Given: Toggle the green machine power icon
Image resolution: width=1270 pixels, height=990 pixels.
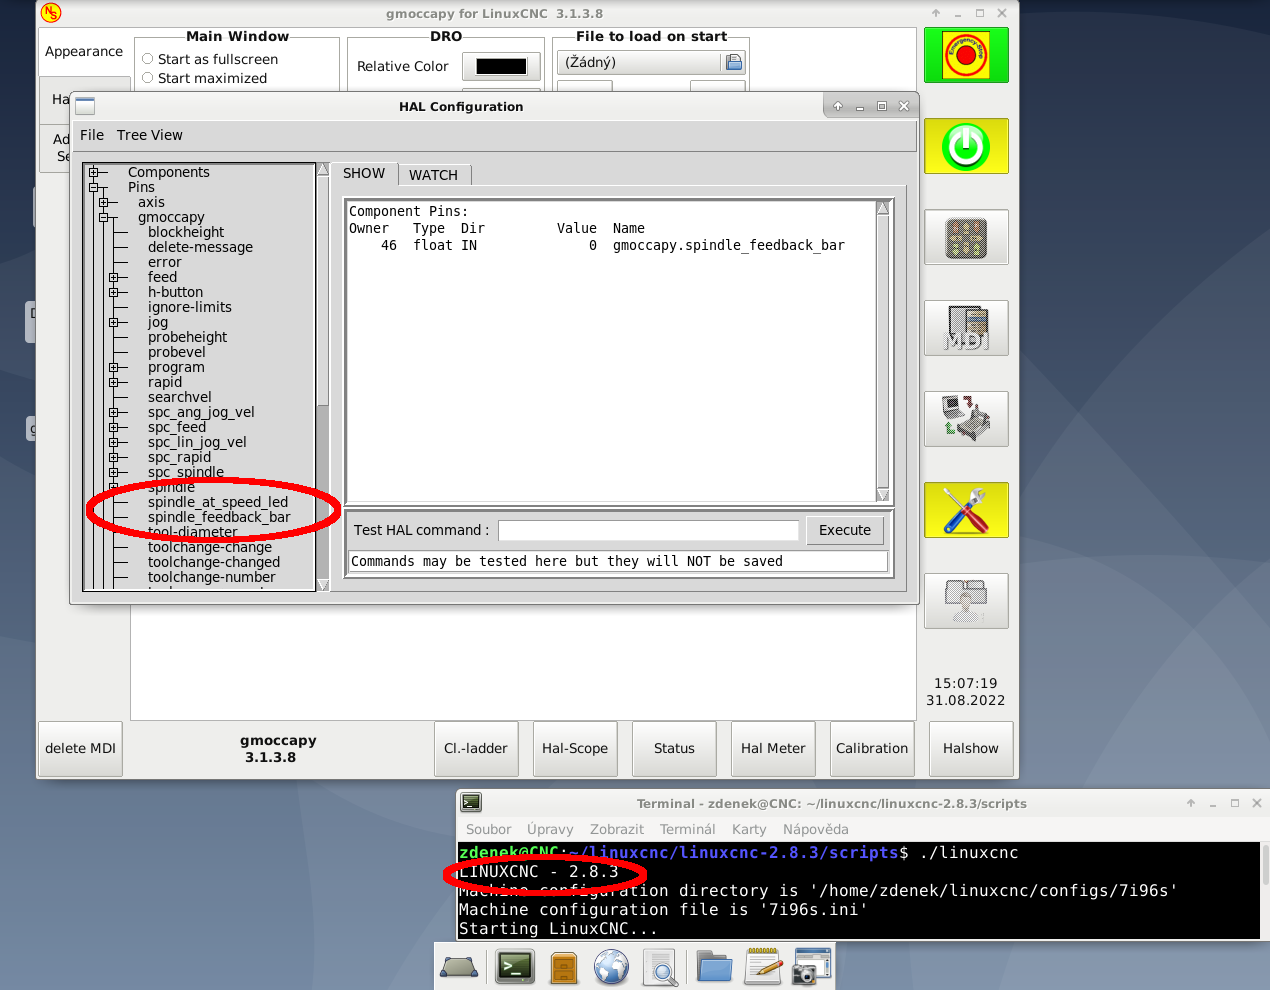Looking at the screenshot, I should tap(966, 146).
